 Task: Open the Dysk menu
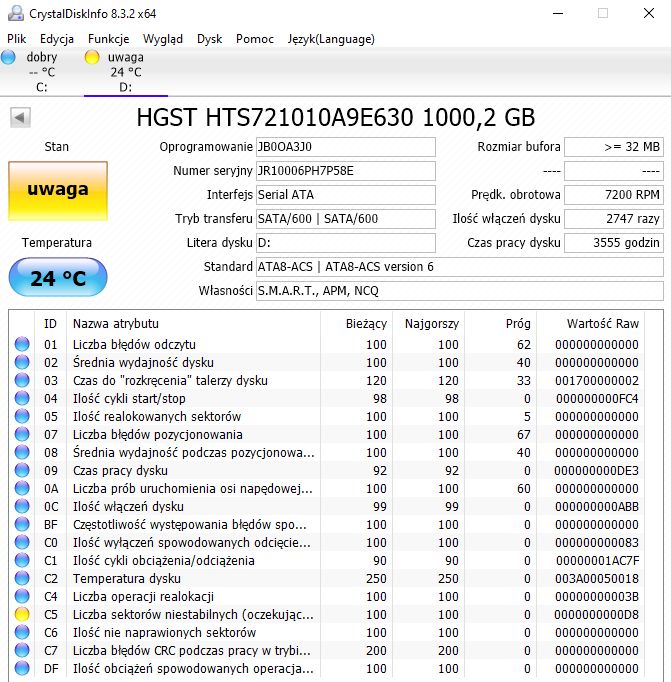(209, 39)
